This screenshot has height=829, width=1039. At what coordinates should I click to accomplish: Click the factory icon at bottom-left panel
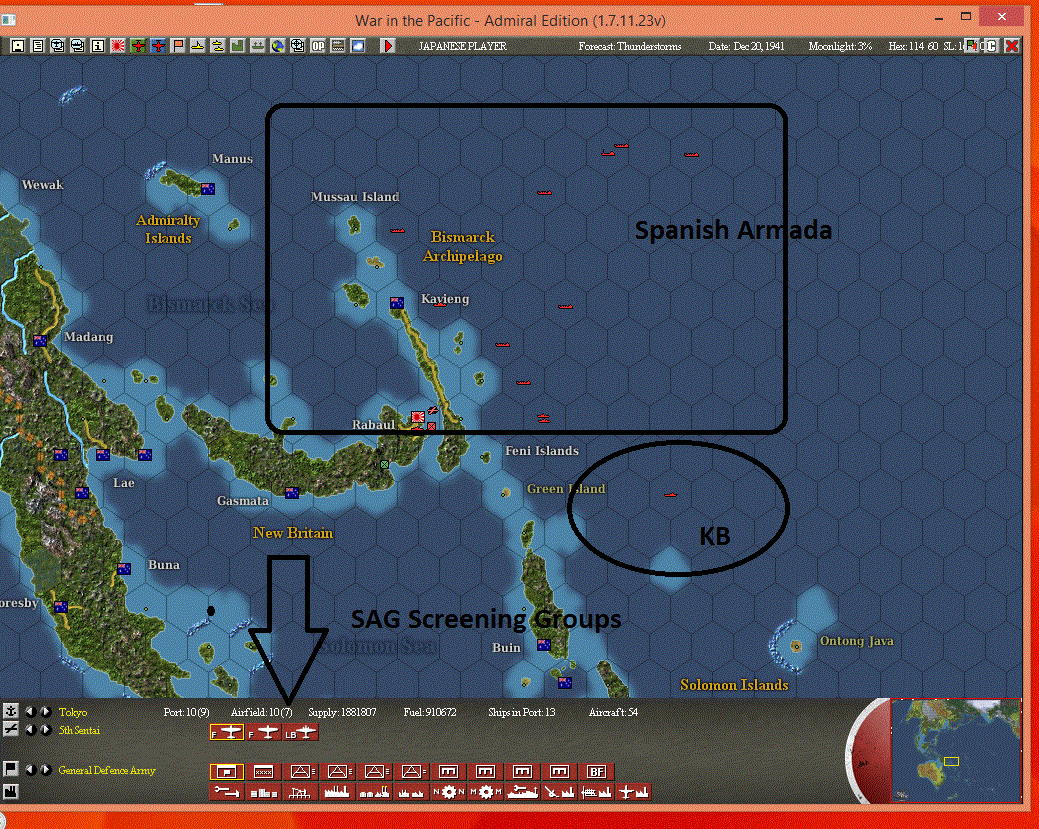[x=11, y=791]
